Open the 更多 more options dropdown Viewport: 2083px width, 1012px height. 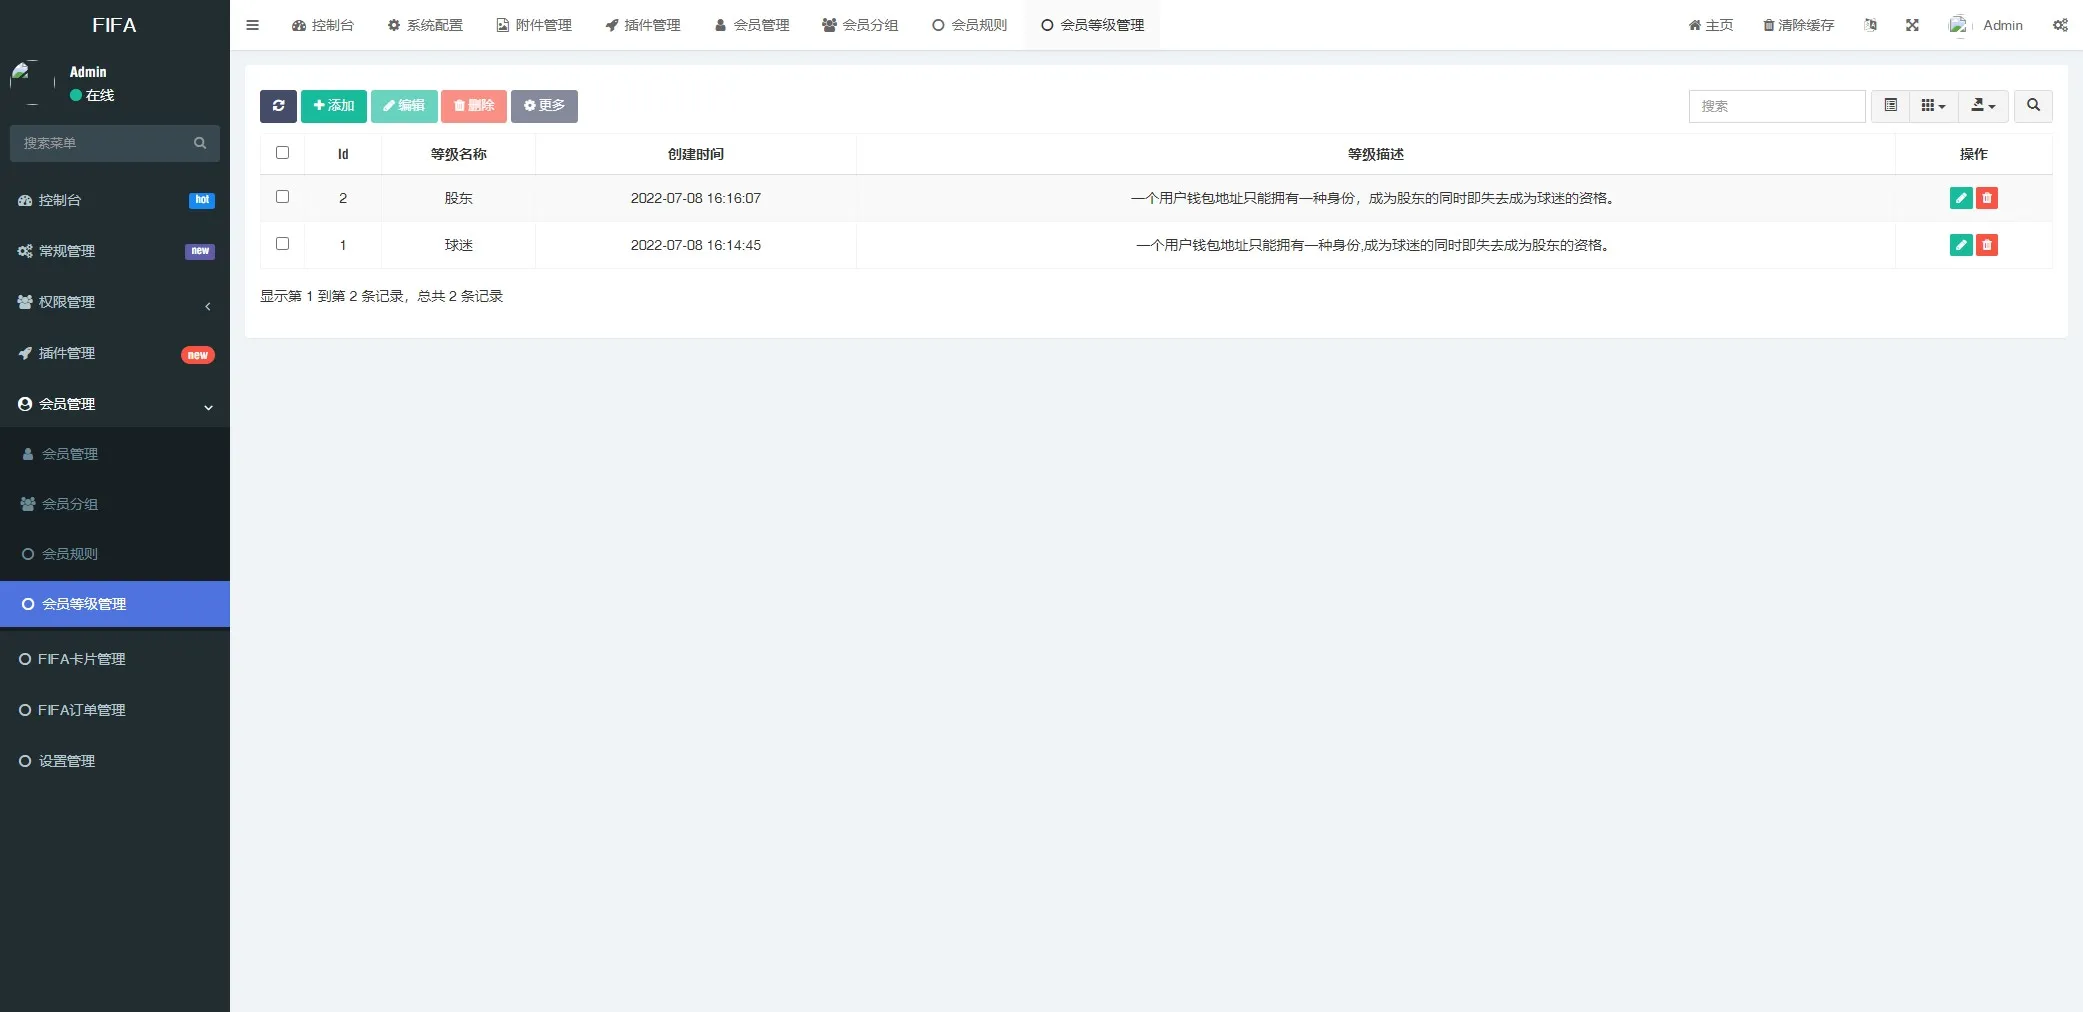click(544, 106)
